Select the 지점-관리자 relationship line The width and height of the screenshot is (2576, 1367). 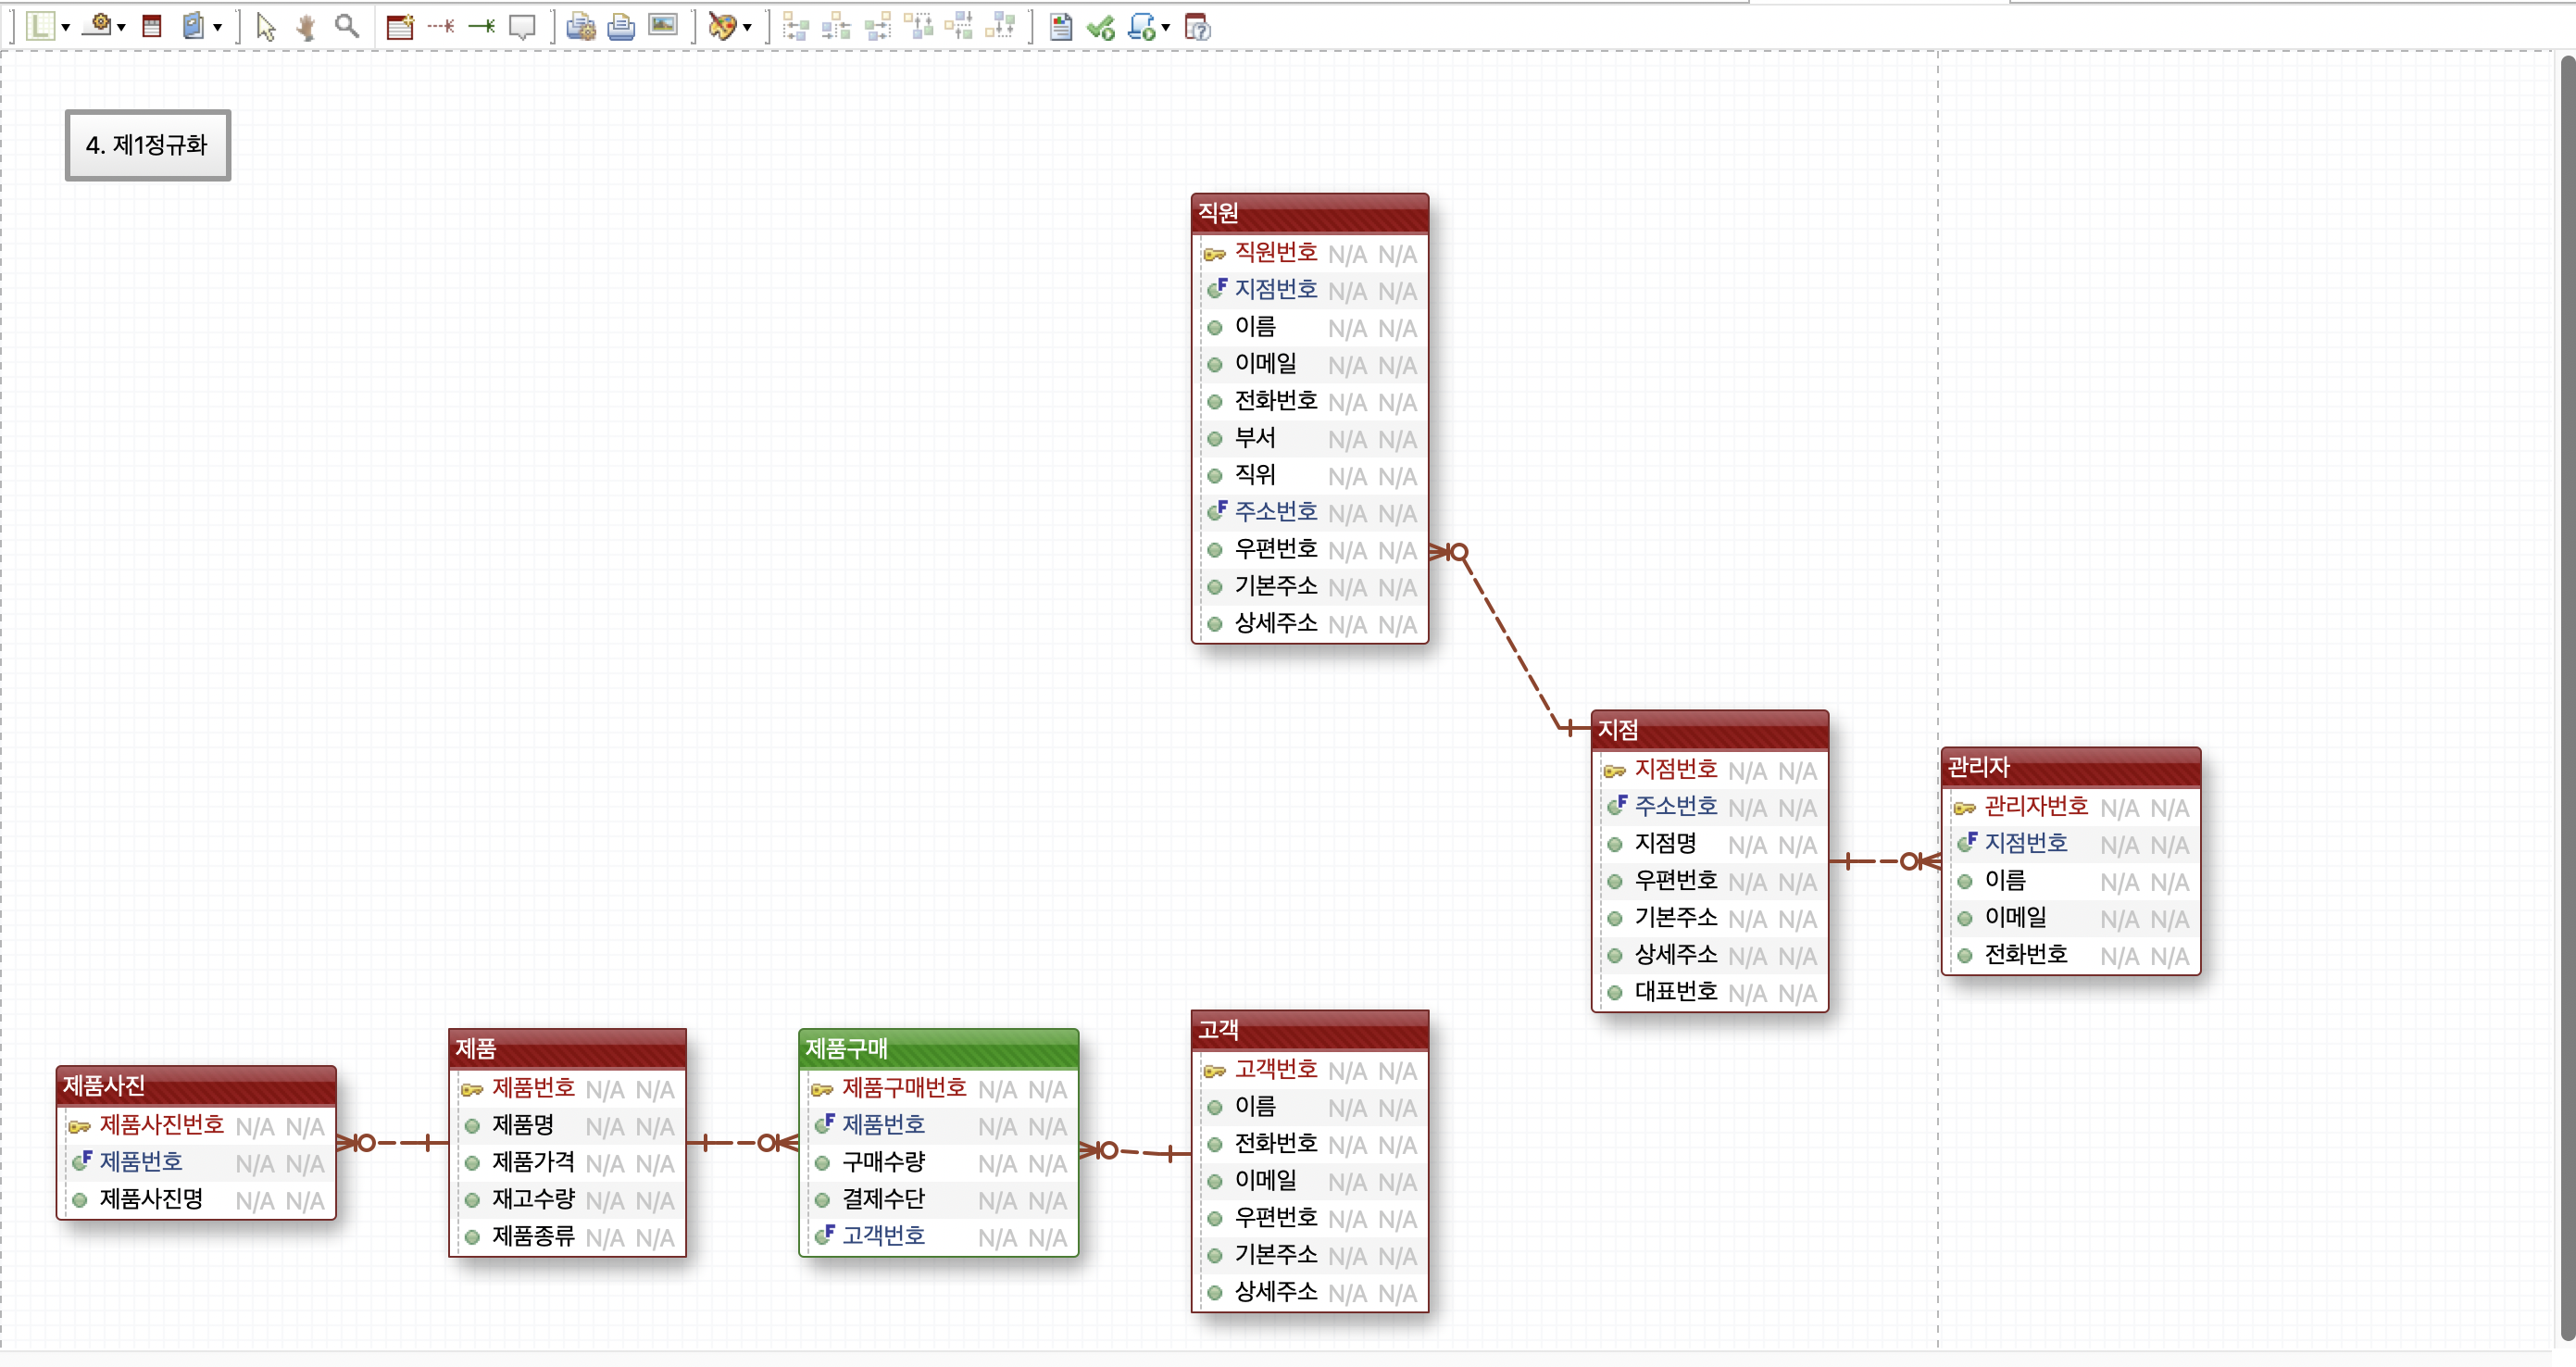point(1885,861)
